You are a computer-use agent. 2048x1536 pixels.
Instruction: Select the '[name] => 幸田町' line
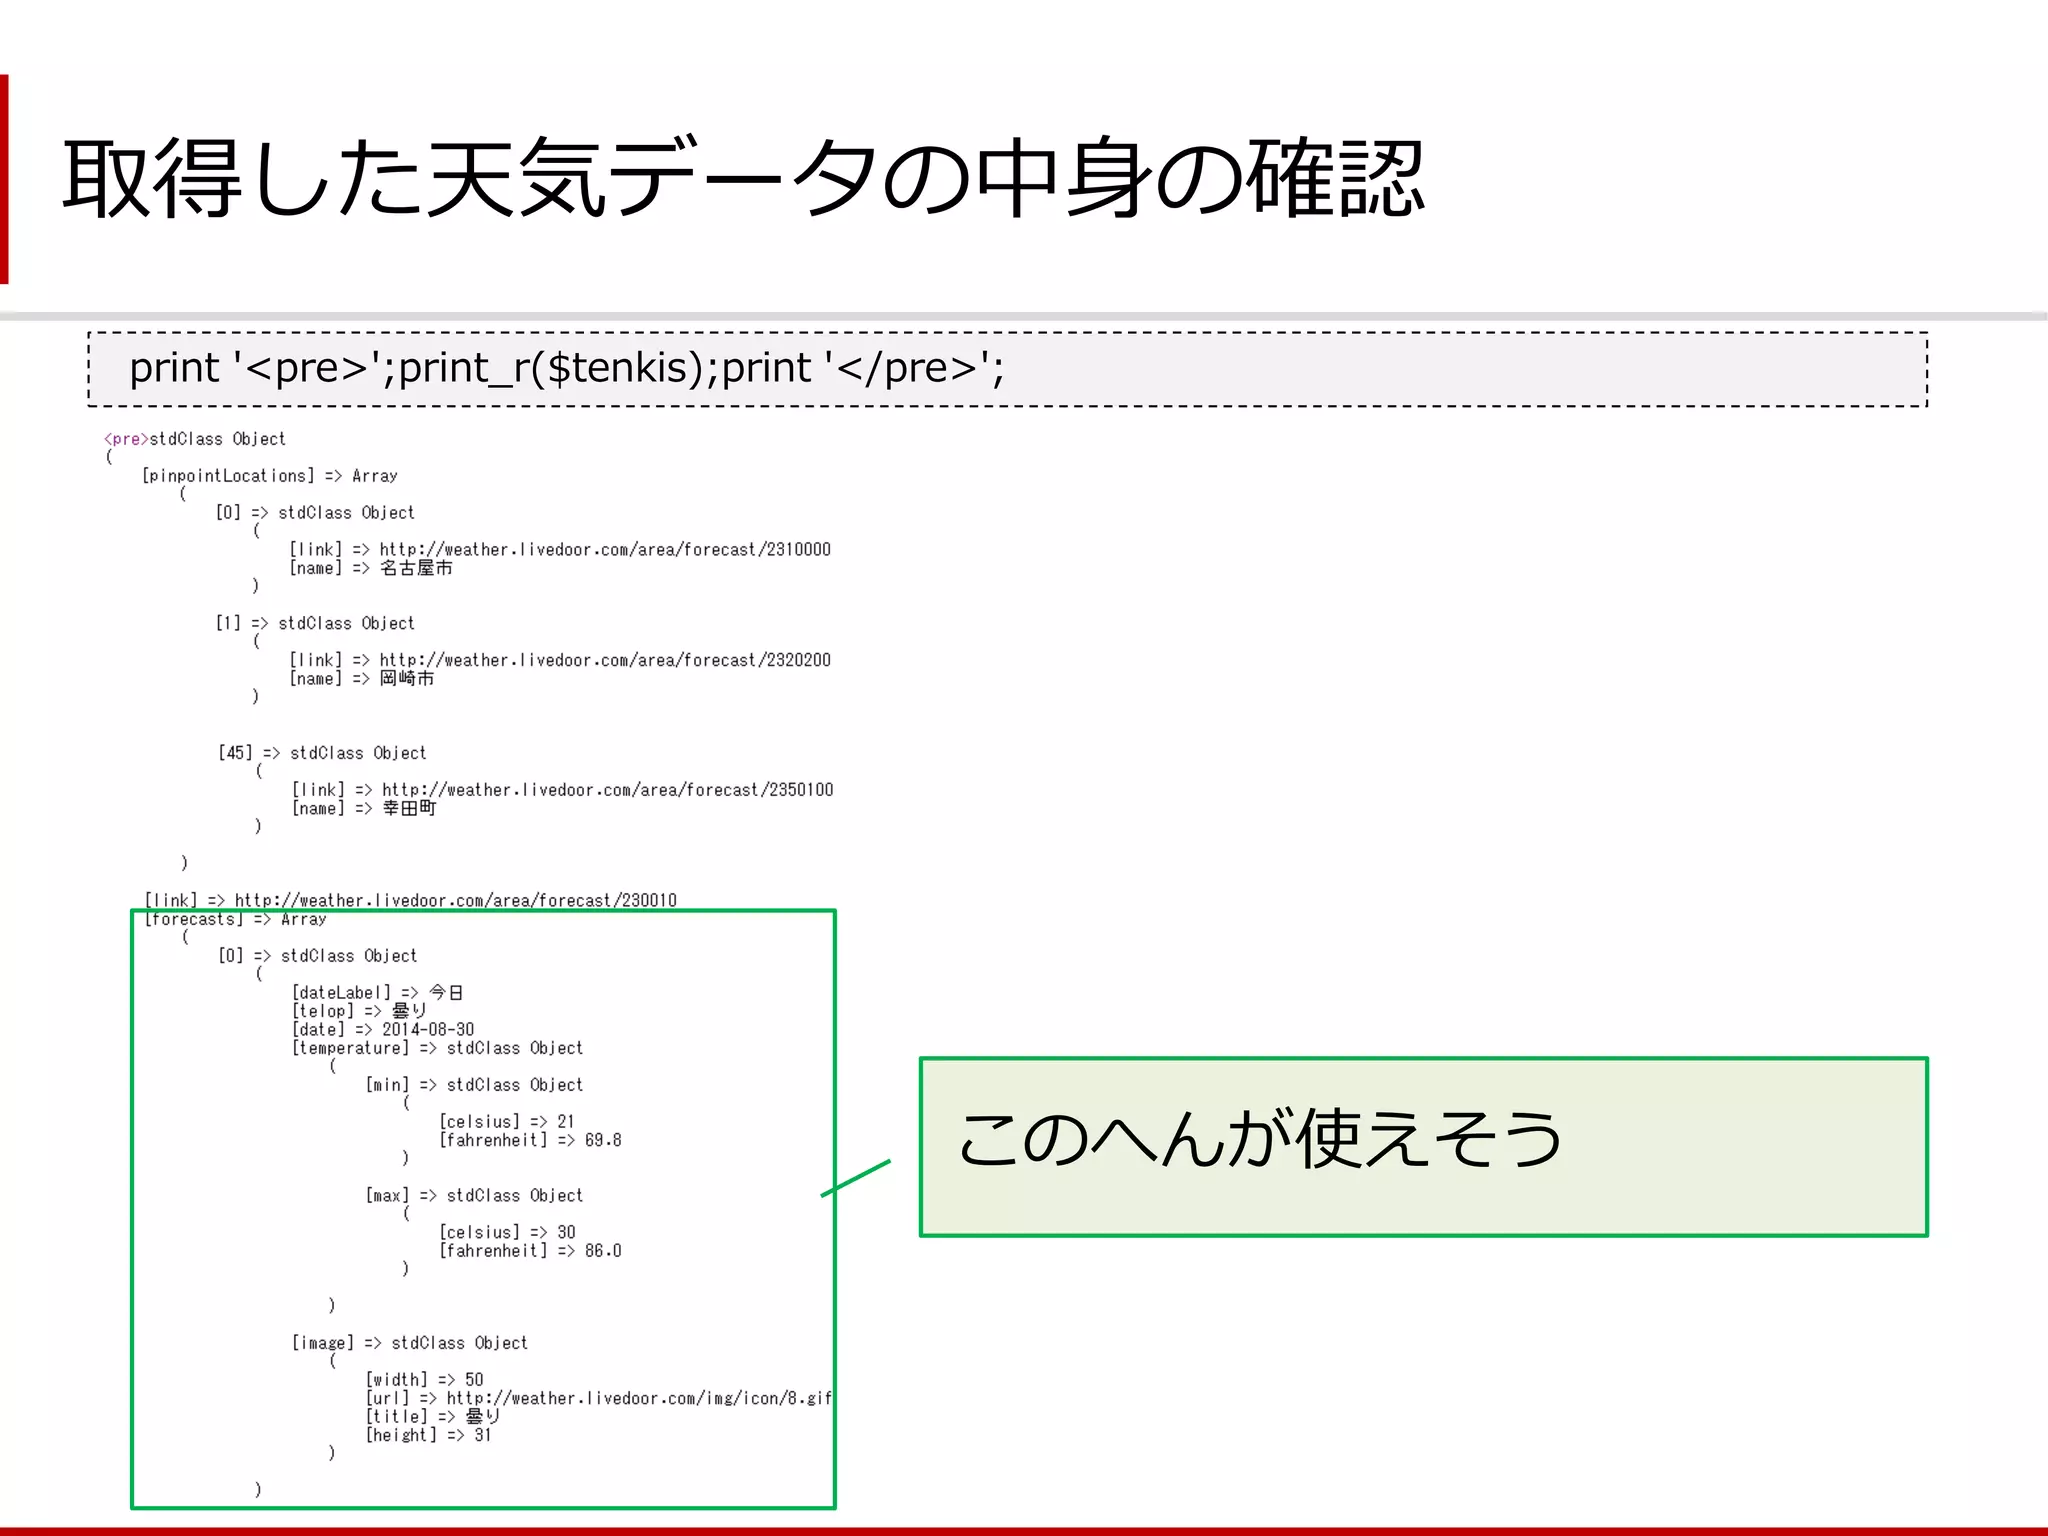point(364,809)
